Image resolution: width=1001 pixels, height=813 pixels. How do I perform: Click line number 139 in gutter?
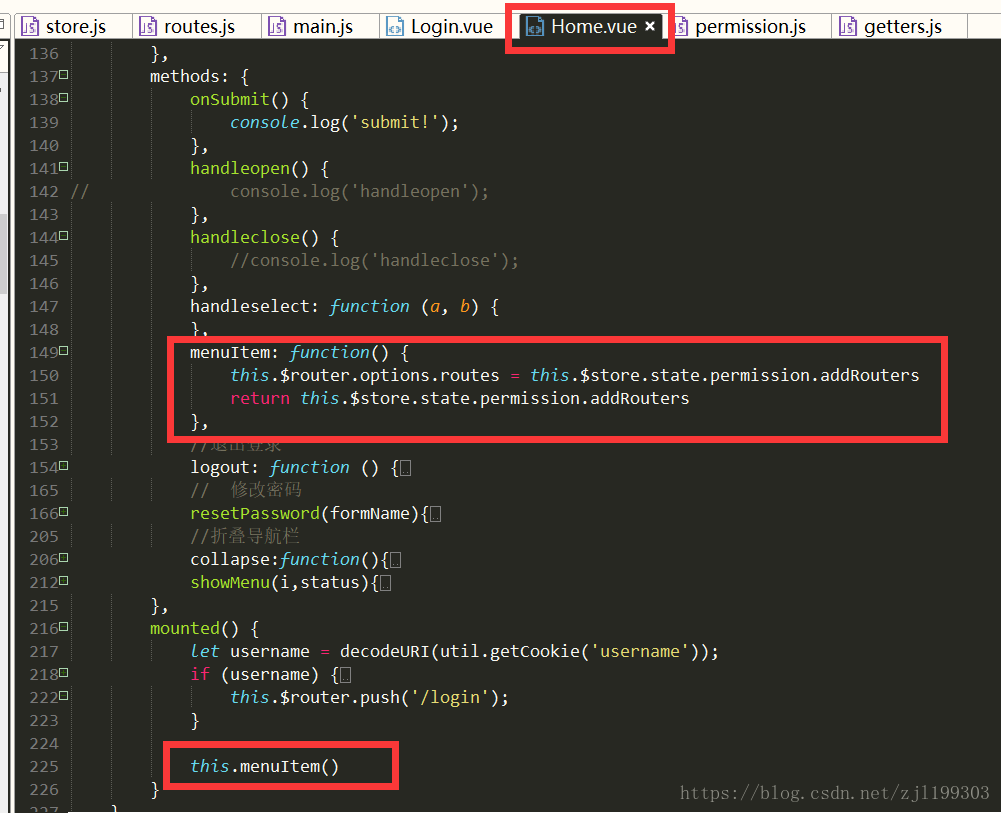[x=44, y=123]
